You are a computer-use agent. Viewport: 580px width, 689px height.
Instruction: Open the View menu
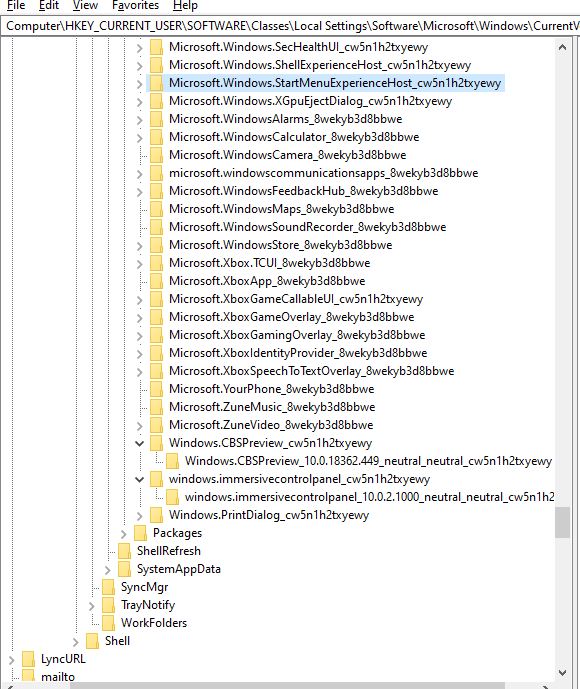(85, 5)
